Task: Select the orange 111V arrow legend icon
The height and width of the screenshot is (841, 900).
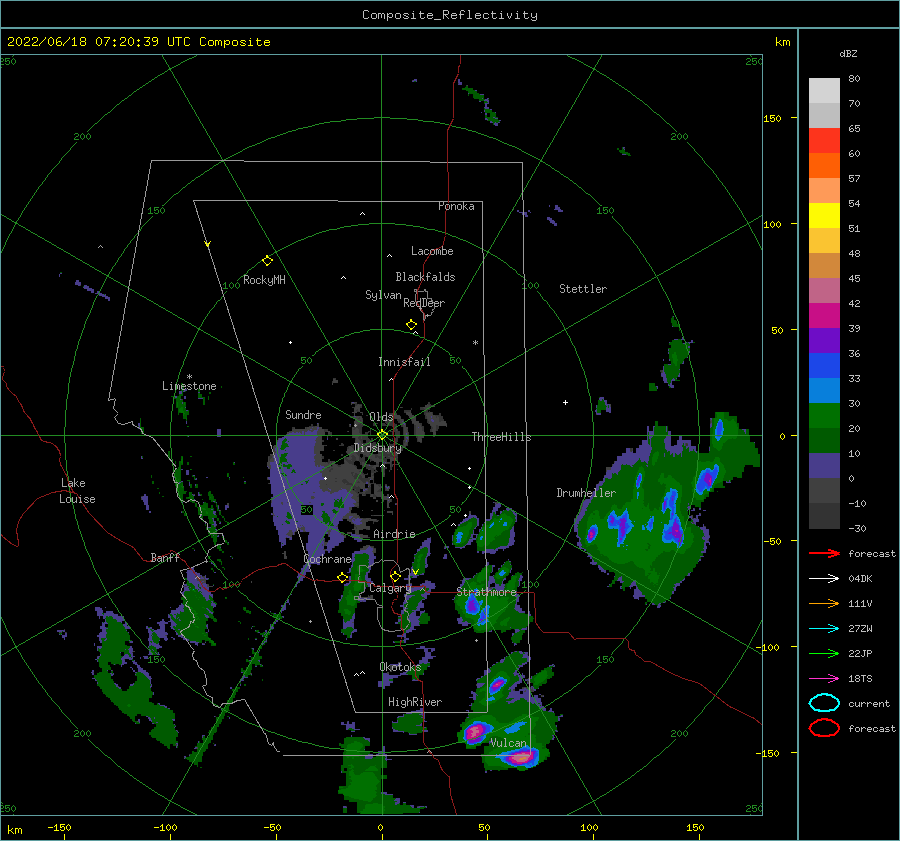Action: coord(824,603)
